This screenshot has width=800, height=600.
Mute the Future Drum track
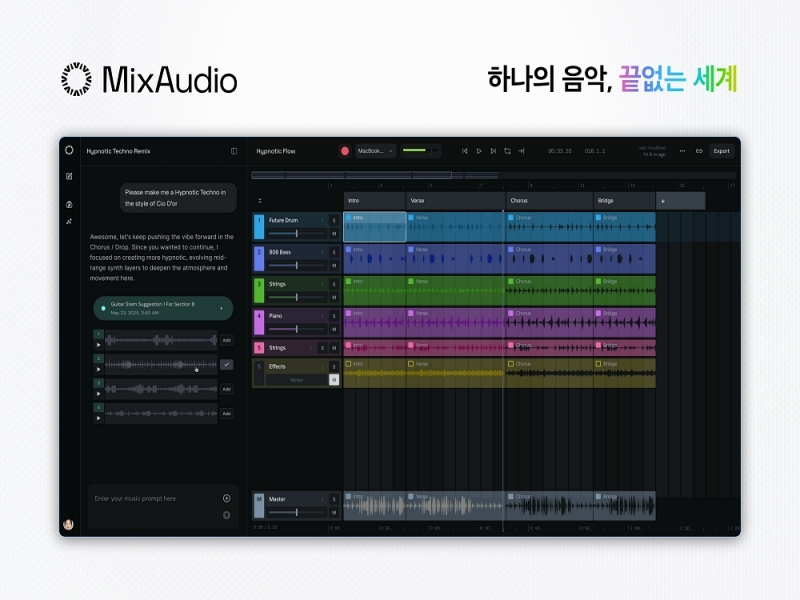tap(334, 233)
